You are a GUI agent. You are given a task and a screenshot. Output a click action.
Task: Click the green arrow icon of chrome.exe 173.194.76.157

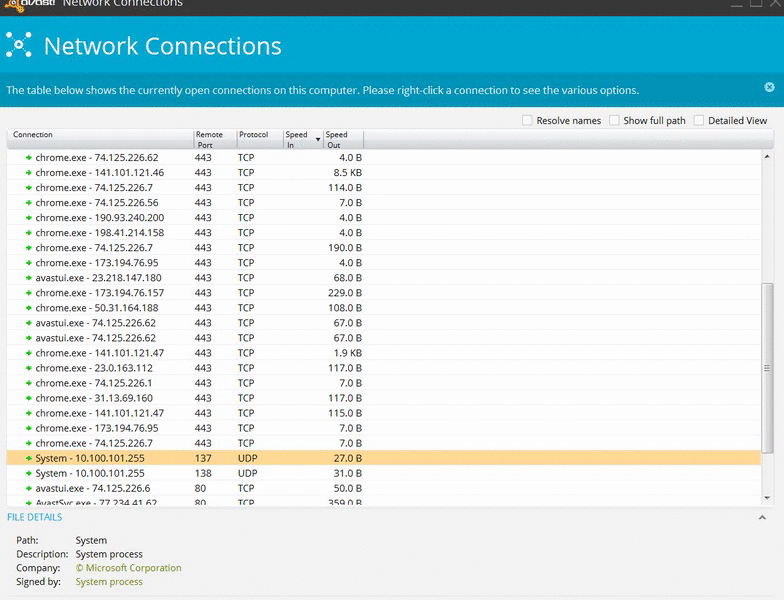pyautogui.click(x=28, y=292)
